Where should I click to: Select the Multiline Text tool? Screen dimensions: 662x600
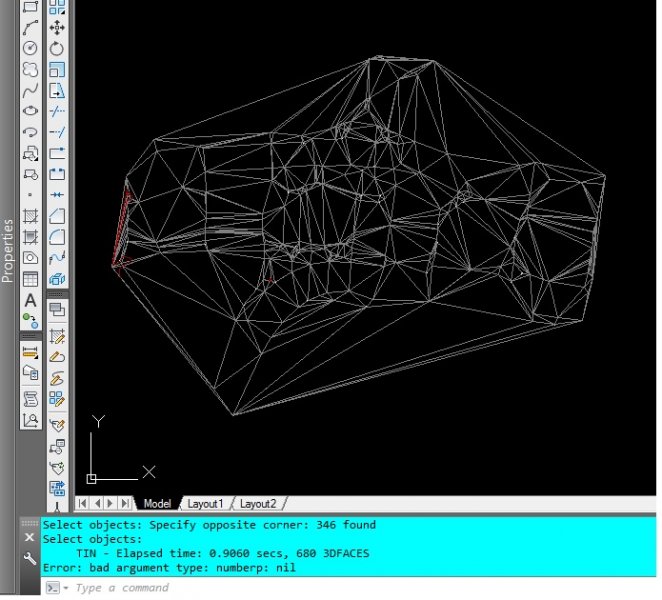coord(30,300)
